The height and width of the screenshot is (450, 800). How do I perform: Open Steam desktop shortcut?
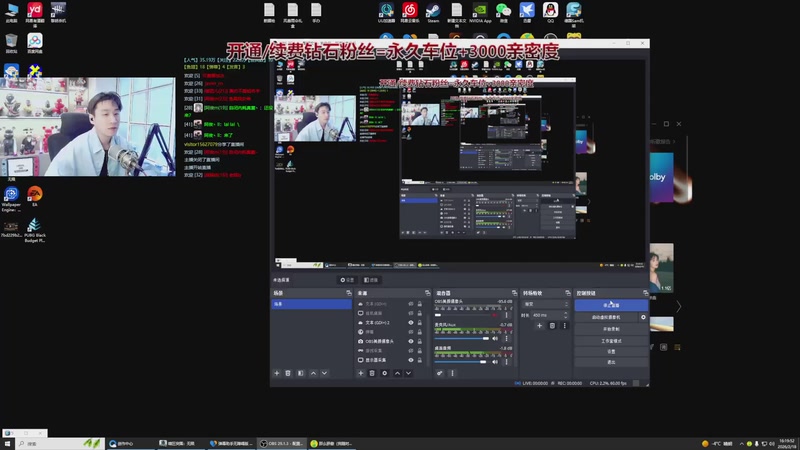433,12
